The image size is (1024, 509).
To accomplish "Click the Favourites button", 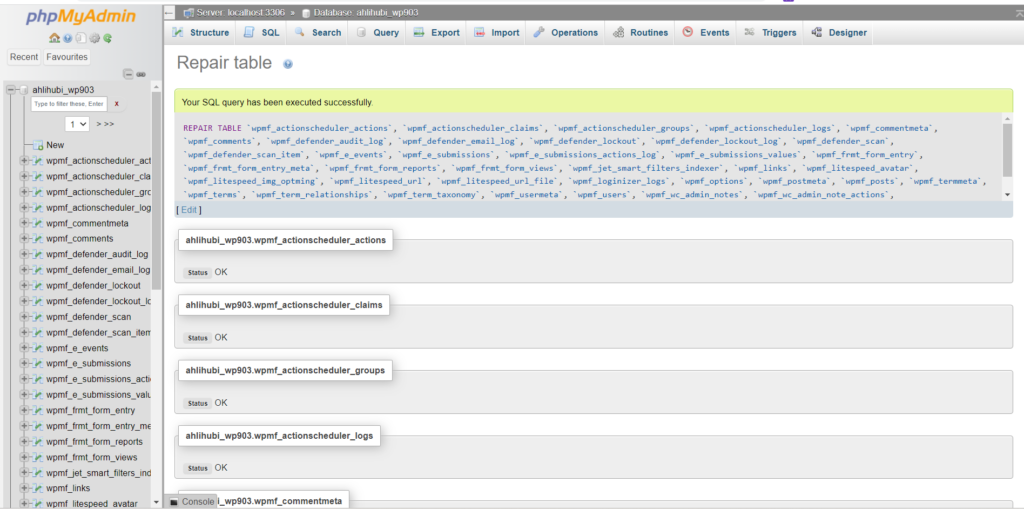I will pyautogui.click(x=67, y=57).
